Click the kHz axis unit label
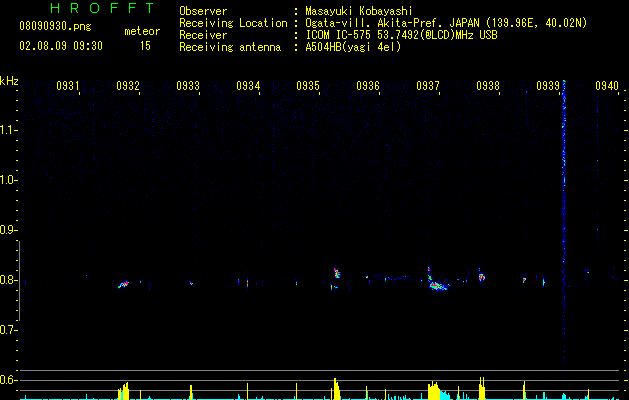Viewport: 629px width, 400px height. coord(9,81)
